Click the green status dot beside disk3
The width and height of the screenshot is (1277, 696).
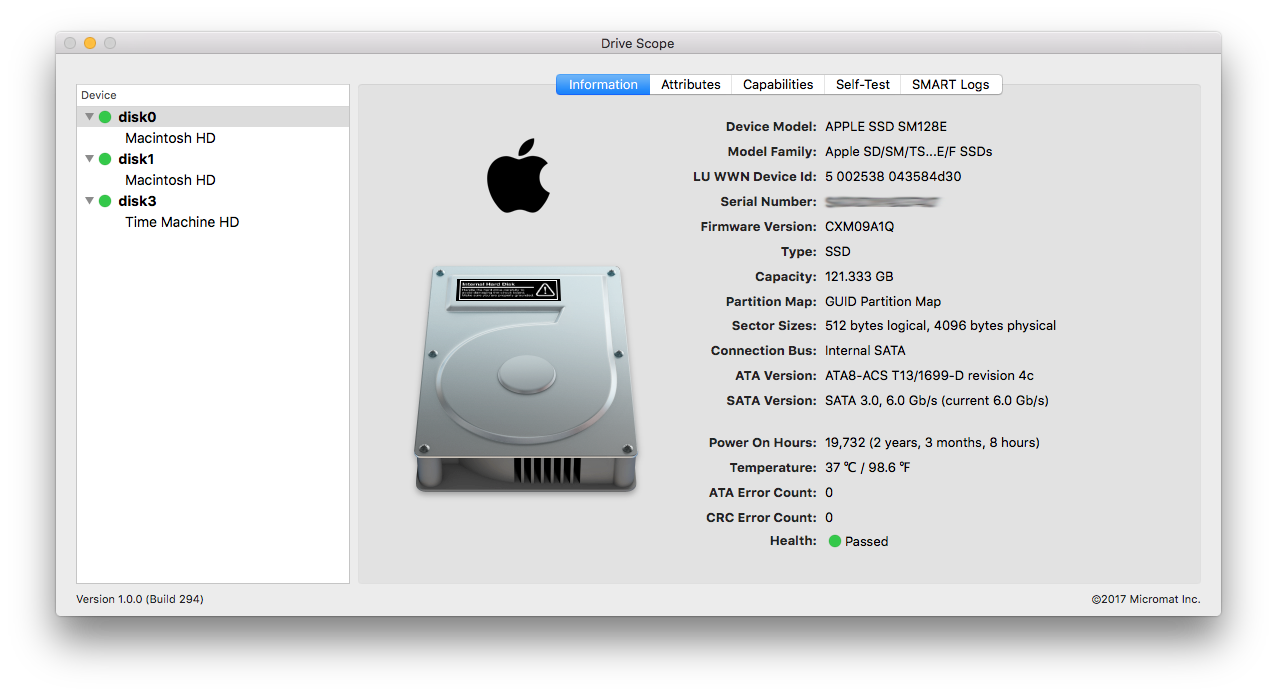105,201
